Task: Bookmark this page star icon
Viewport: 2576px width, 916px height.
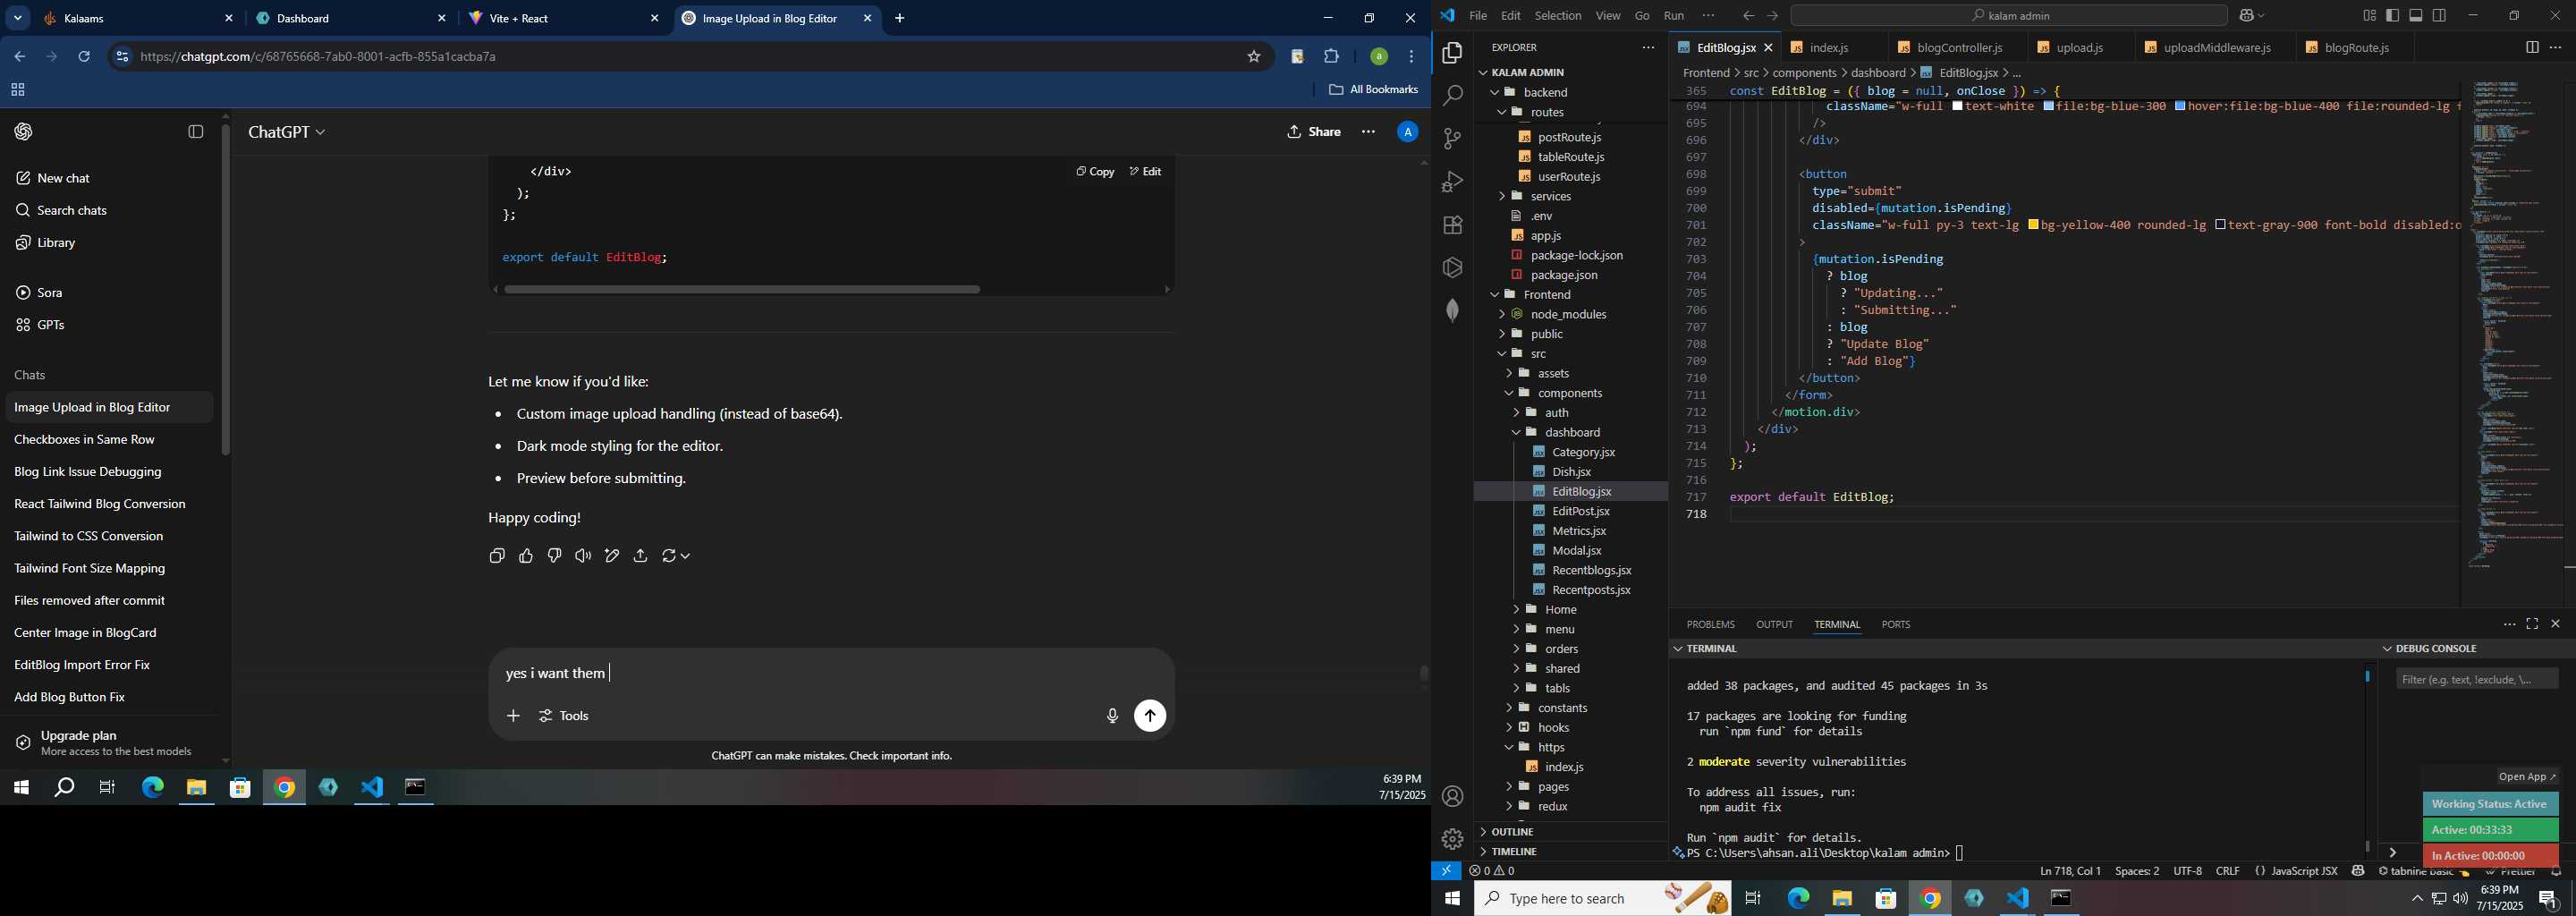Action: point(1254,57)
